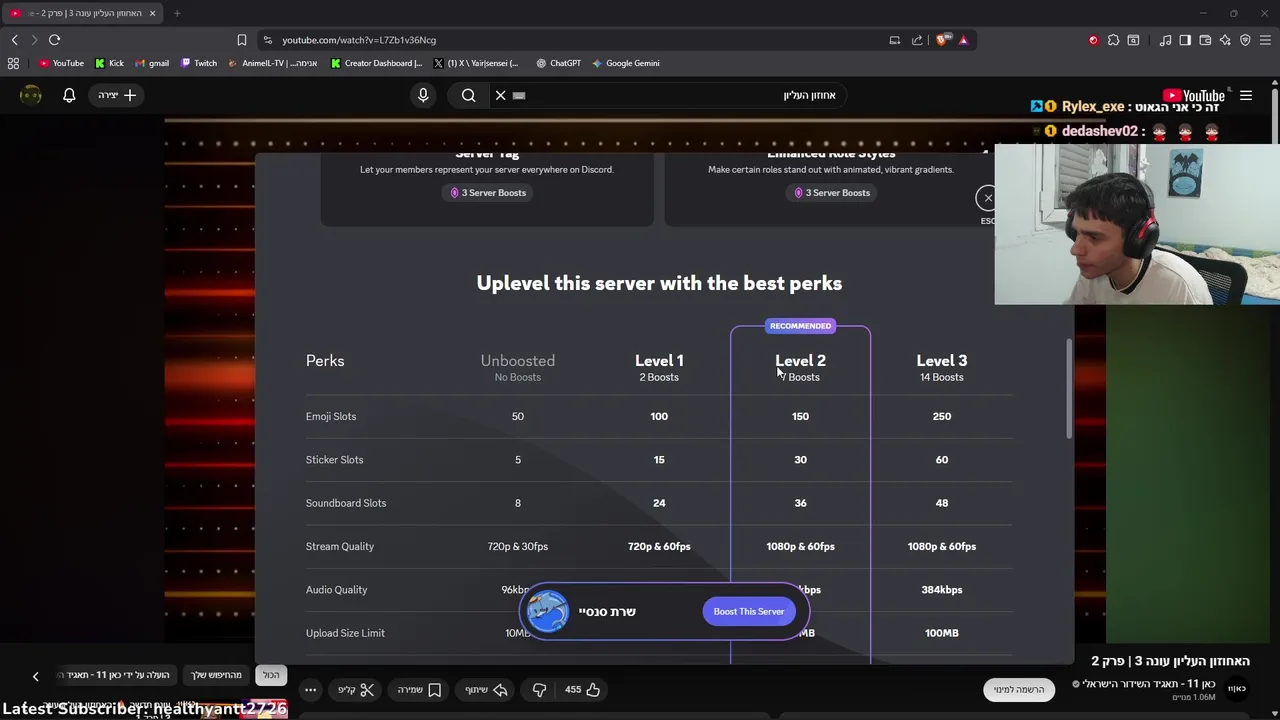Click the Clip (קליפ) scissors button
The image size is (1280, 720).
click(356, 689)
